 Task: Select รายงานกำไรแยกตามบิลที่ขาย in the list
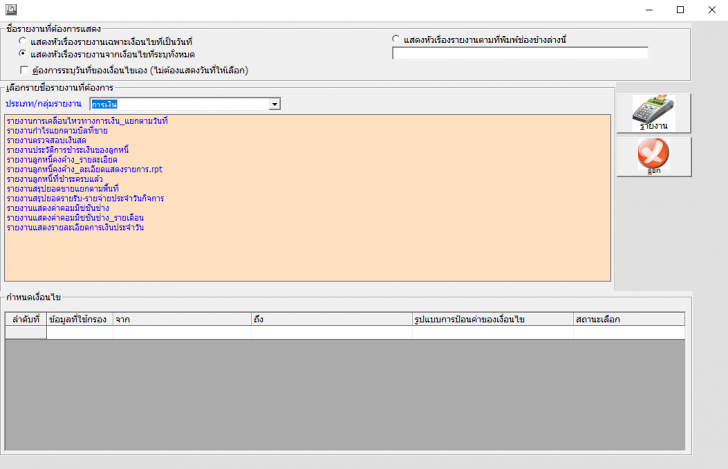click(x=57, y=130)
